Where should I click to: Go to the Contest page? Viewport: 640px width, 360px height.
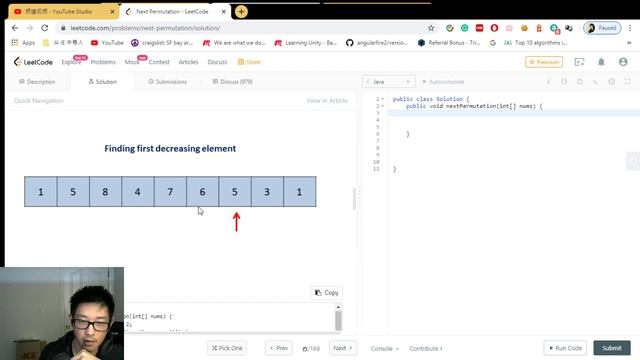tap(159, 62)
